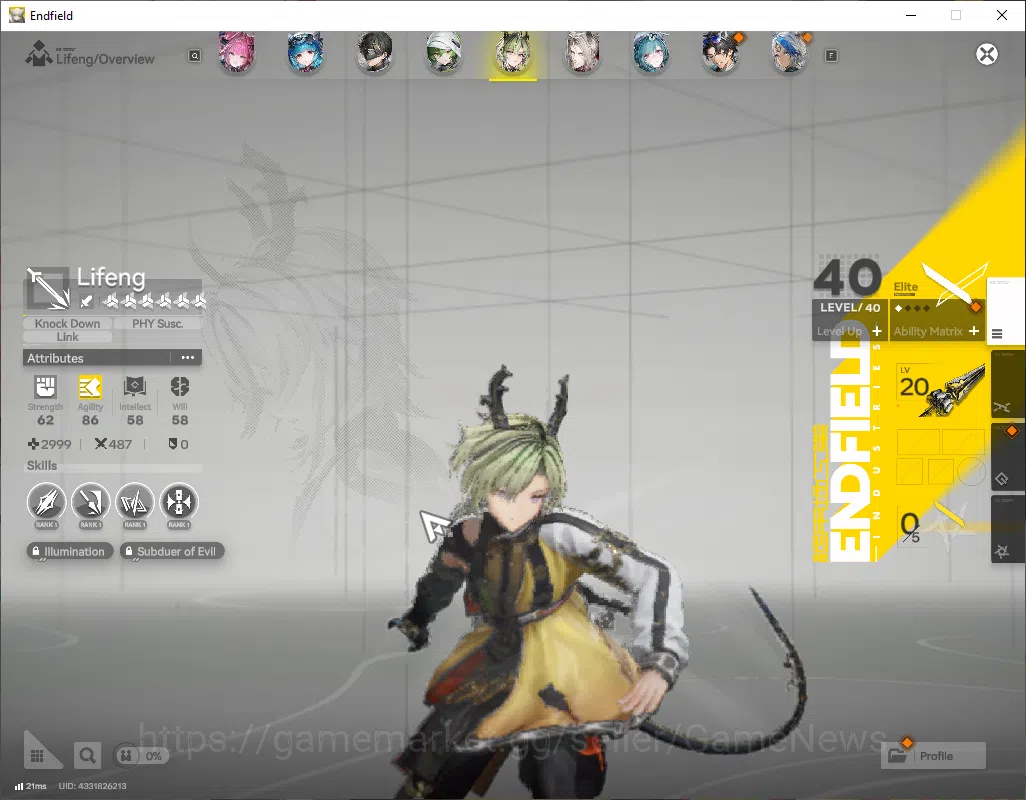Open the Profile button

[x=934, y=756]
